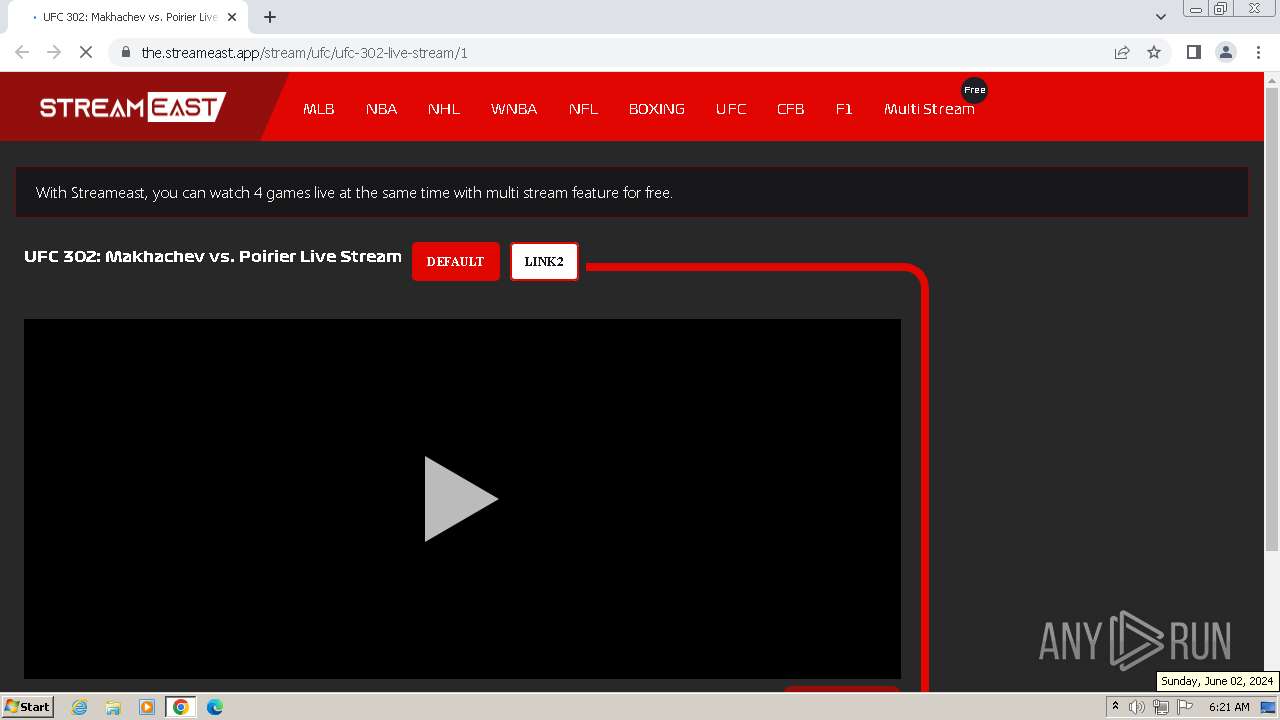Click the address bar URL
Image resolution: width=1280 pixels, height=720 pixels.
coord(304,53)
